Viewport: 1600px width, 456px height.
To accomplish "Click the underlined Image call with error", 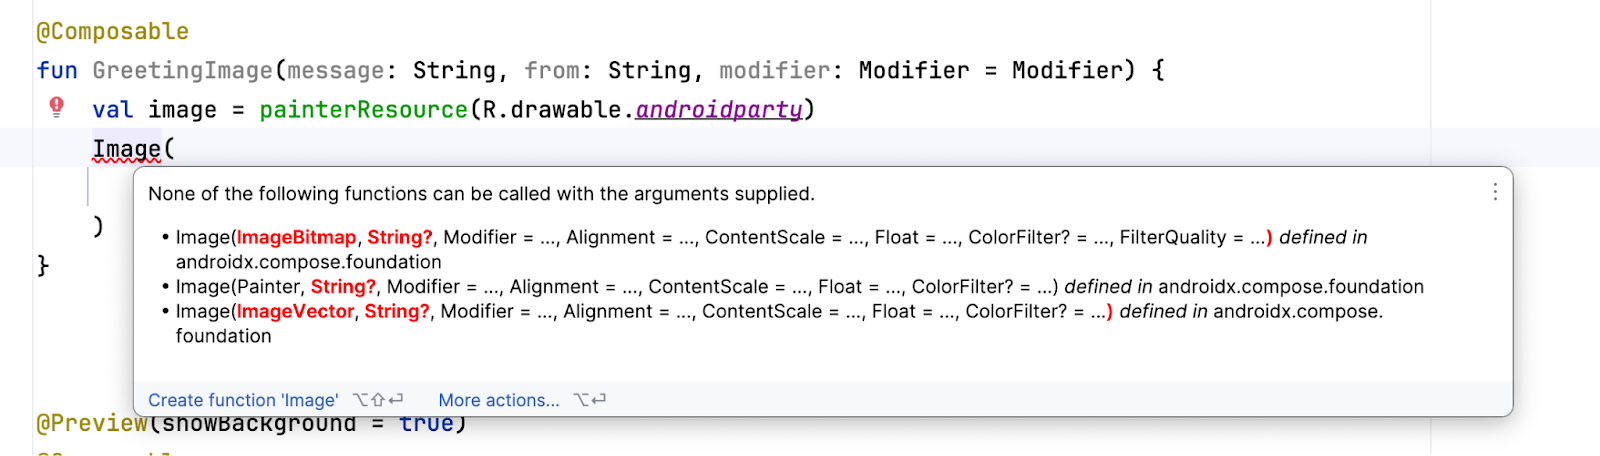I will [x=127, y=149].
